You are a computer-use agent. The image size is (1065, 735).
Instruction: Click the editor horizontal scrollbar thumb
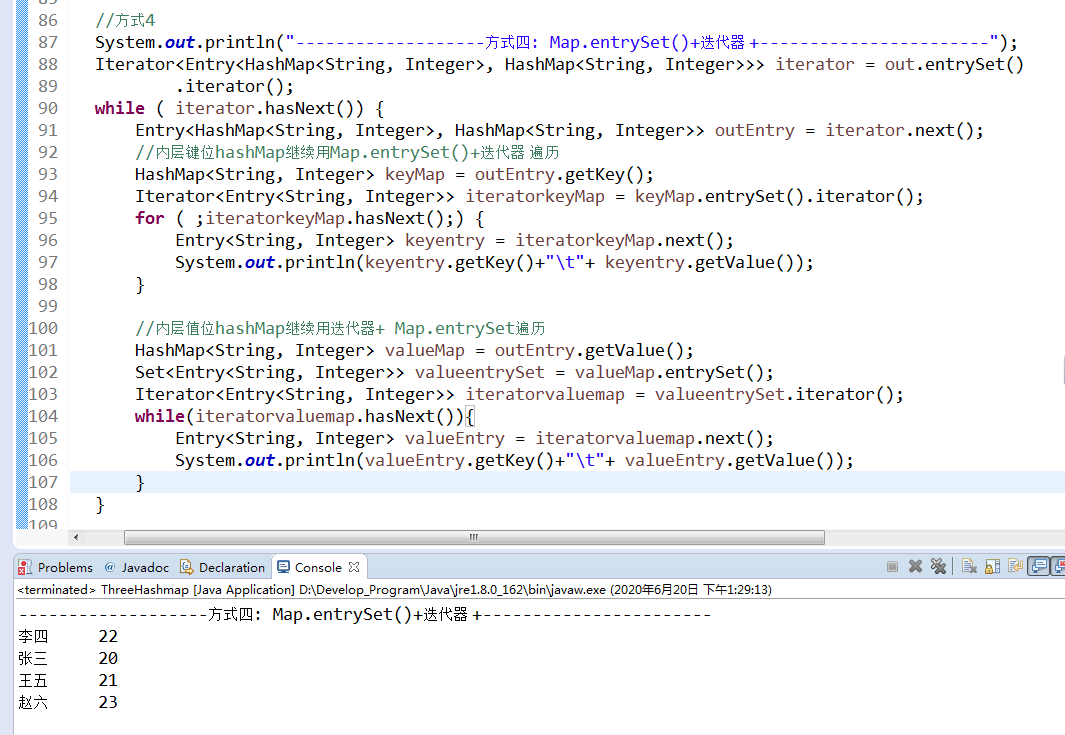pyautogui.click(x=474, y=537)
